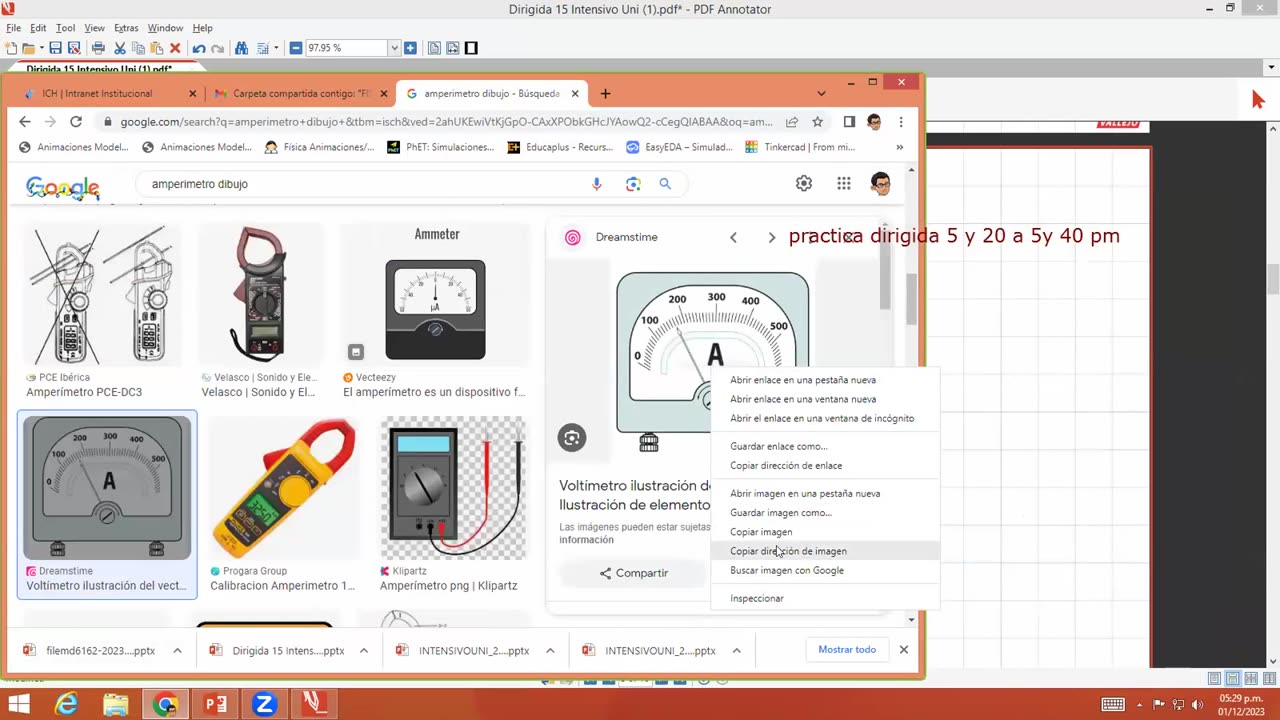Click the Chrome address bar URL
Image resolution: width=1280 pixels, height=720 pixels.
tap(446, 122)
